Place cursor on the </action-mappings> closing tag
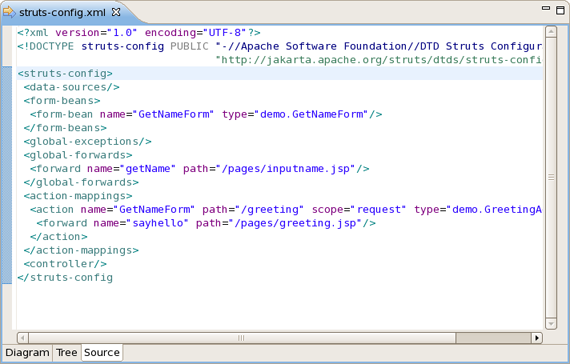 (81, 250)
